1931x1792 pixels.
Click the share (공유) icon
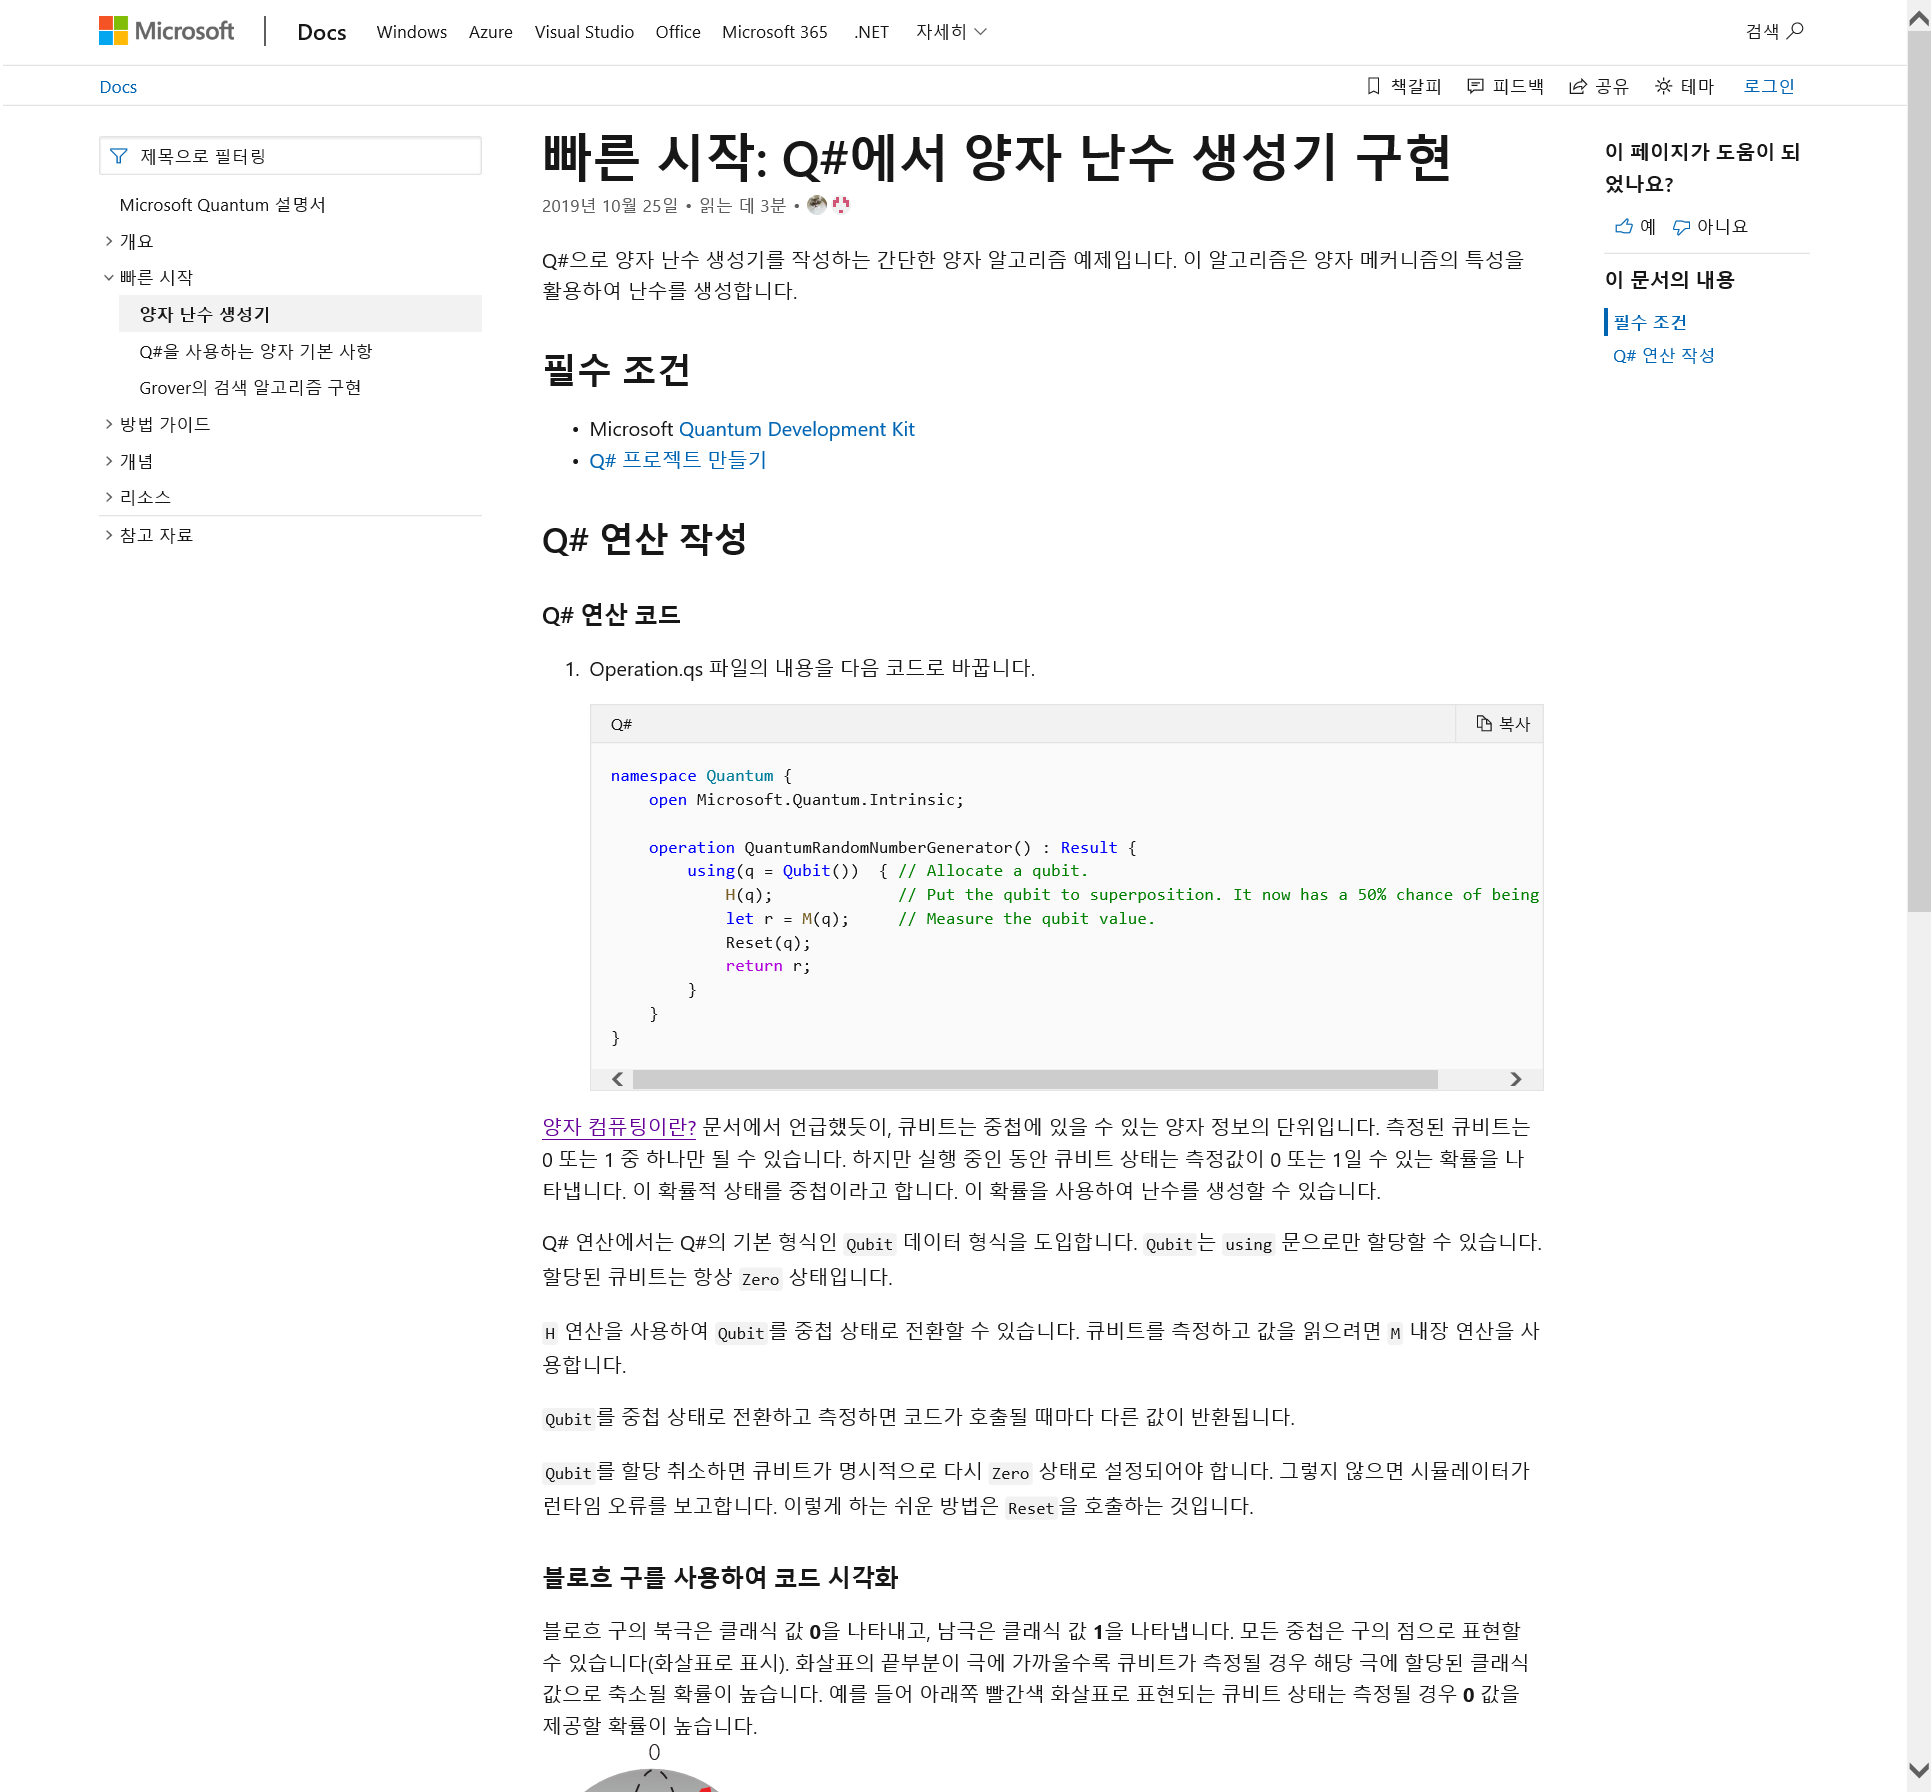point(1578,86)
